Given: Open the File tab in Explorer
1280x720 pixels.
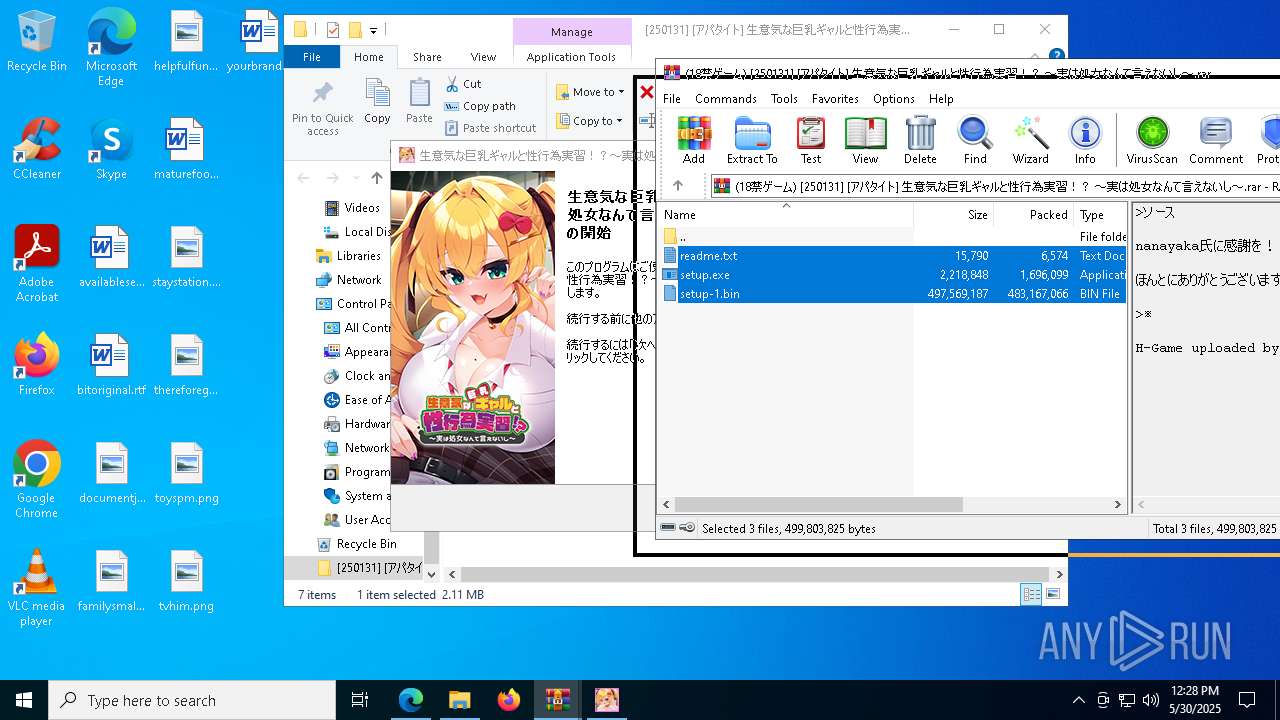Looking at the screenshot, I should [x=312, y=57].
